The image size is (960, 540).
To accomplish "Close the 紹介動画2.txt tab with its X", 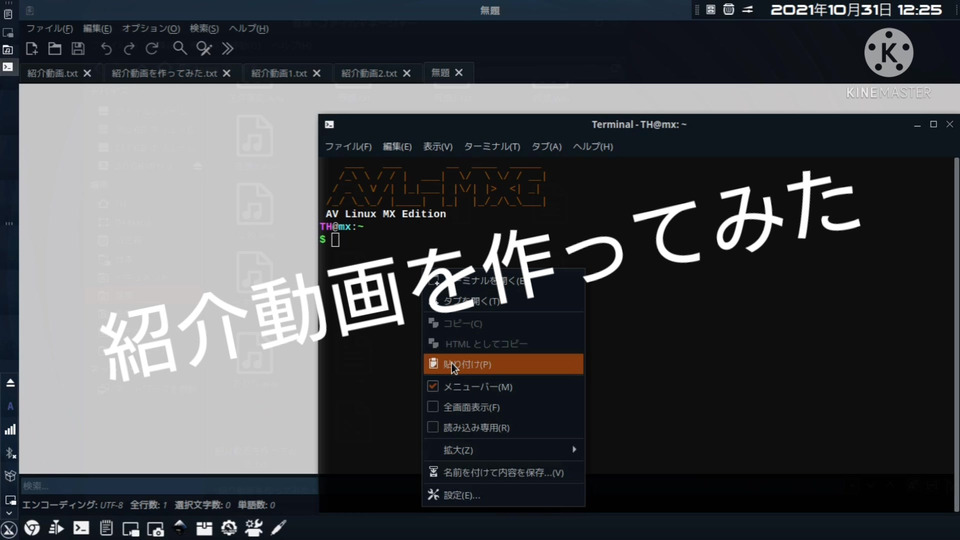I will coord(407,73).
